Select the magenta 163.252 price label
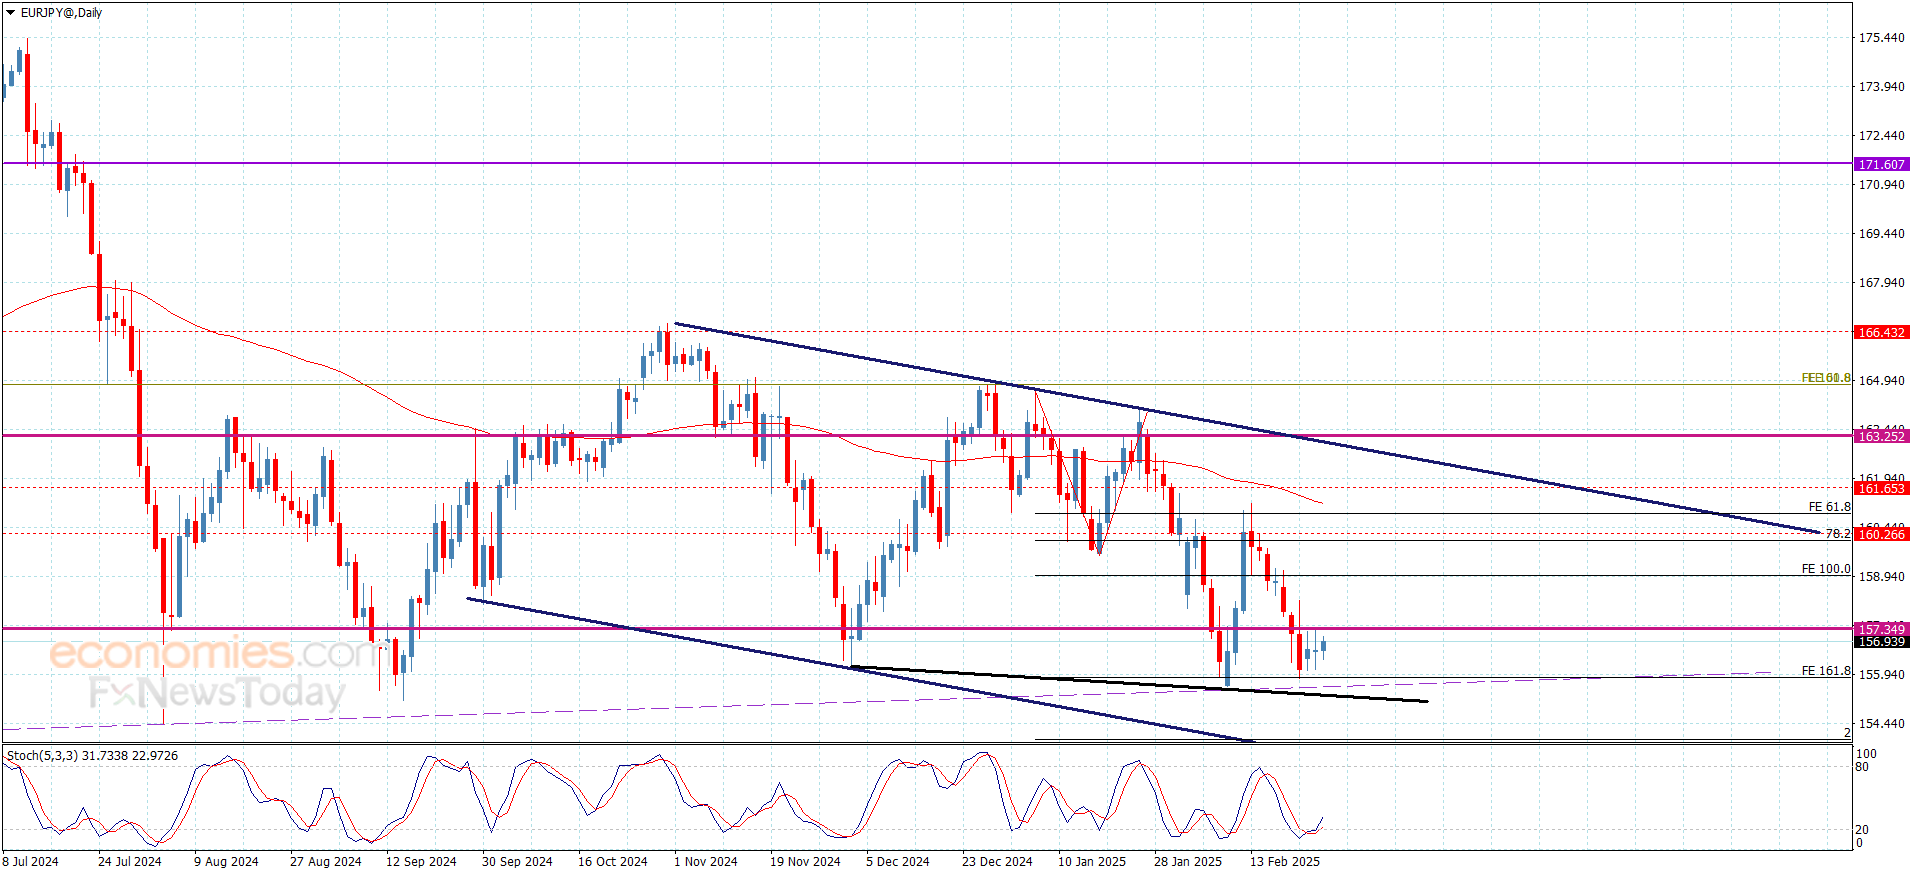 pos(1881,436)
